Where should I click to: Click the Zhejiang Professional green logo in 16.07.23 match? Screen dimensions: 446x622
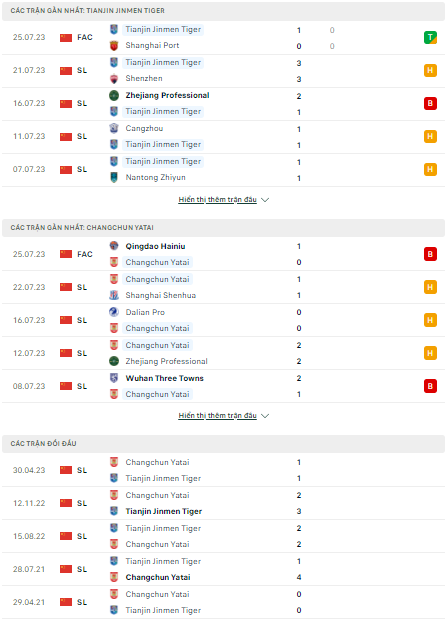coord(114,96)
